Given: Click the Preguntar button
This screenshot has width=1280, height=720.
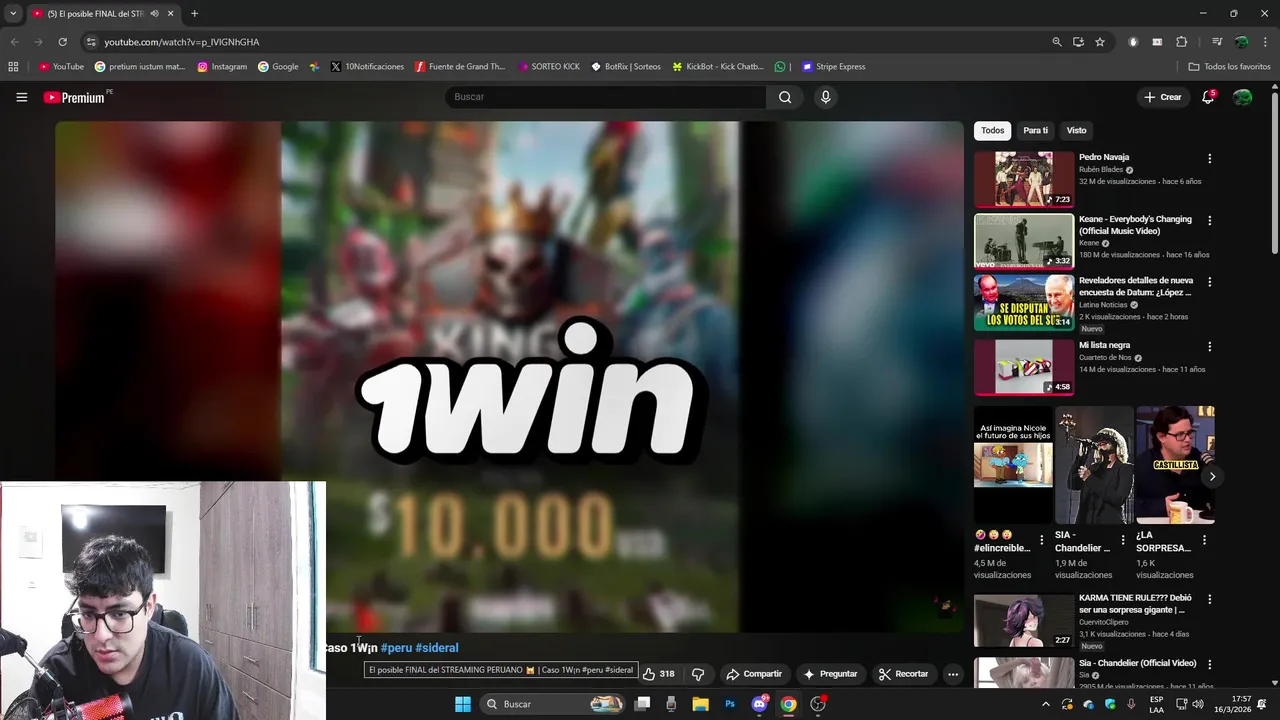Looking at the screenshot, I should point(830,674).
